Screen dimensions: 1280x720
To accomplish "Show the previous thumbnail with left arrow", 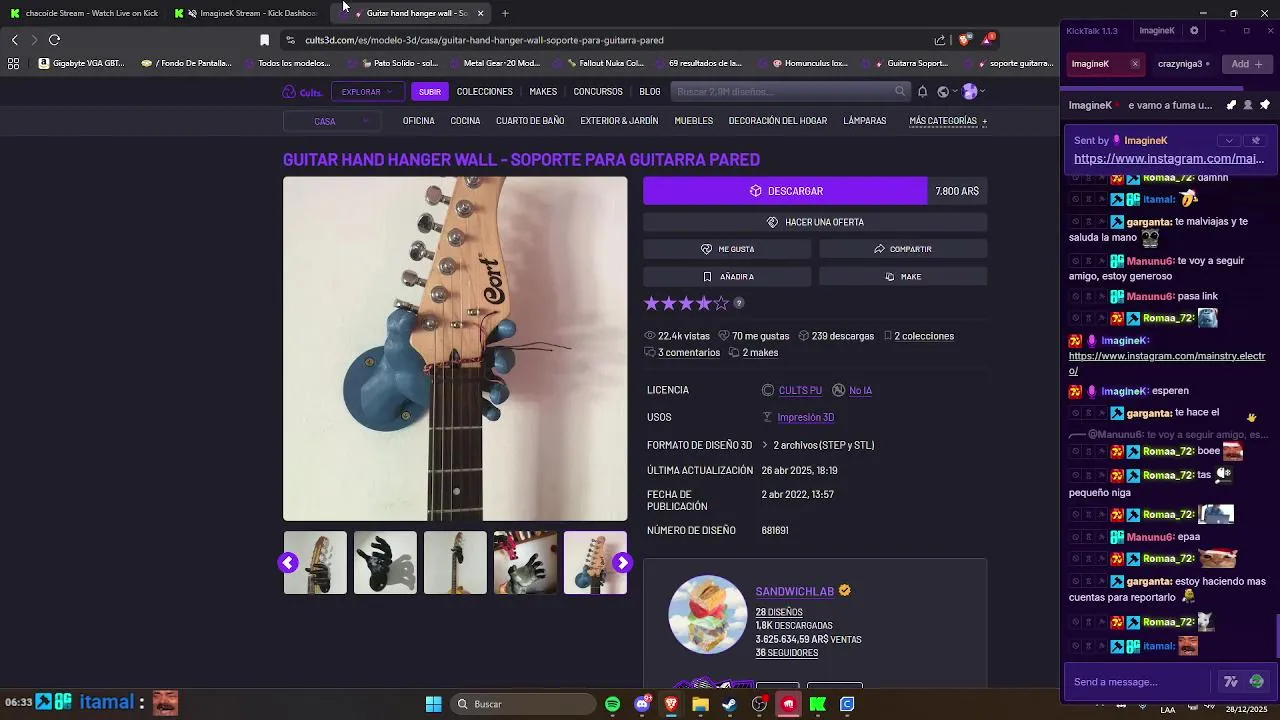I will 288,563.
